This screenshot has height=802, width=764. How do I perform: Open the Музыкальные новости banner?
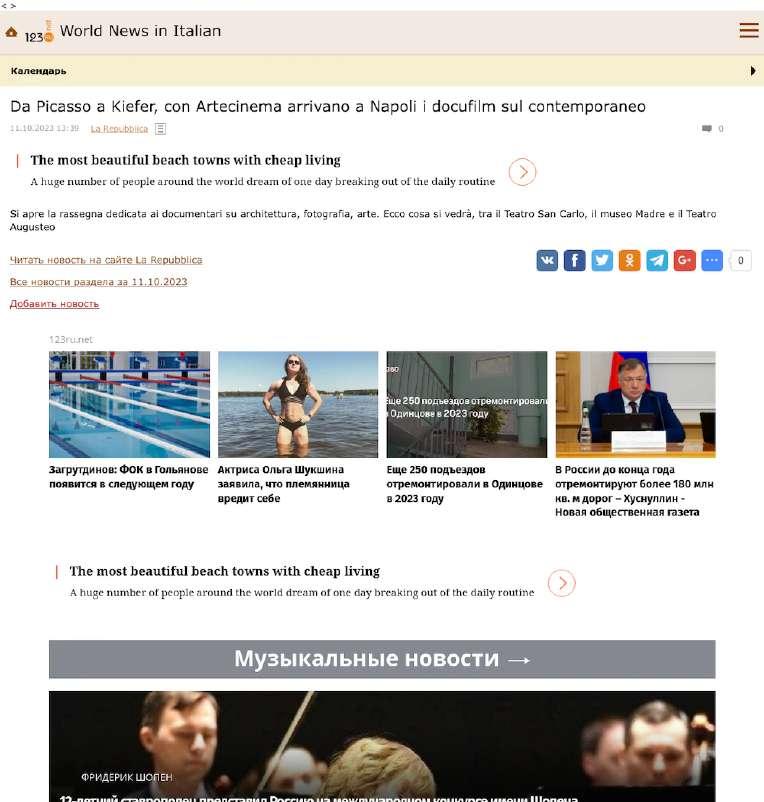pyautogui.click(x=382, y=659)
